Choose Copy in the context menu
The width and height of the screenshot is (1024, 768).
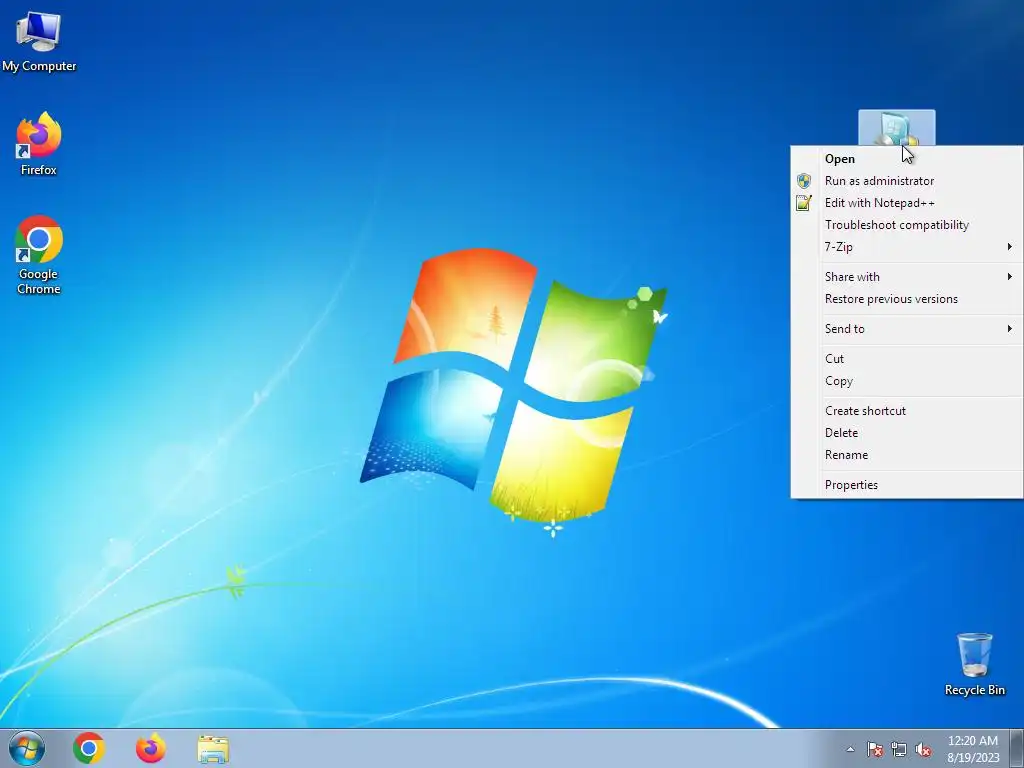coord(906,381)
